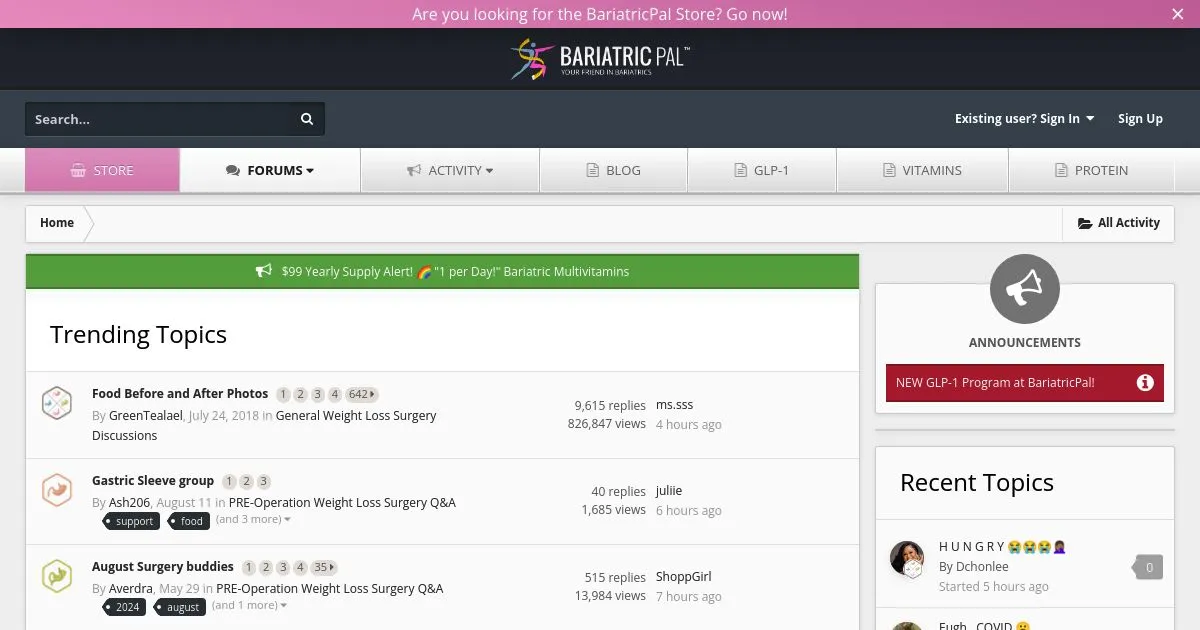Click the search magnifier button

tap(307, 119)
